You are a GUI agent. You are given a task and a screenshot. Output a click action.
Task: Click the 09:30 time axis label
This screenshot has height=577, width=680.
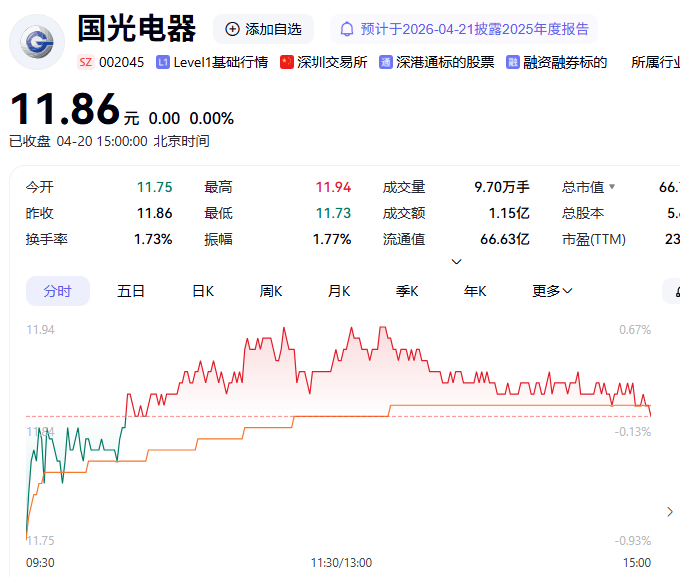click(40, 563)
